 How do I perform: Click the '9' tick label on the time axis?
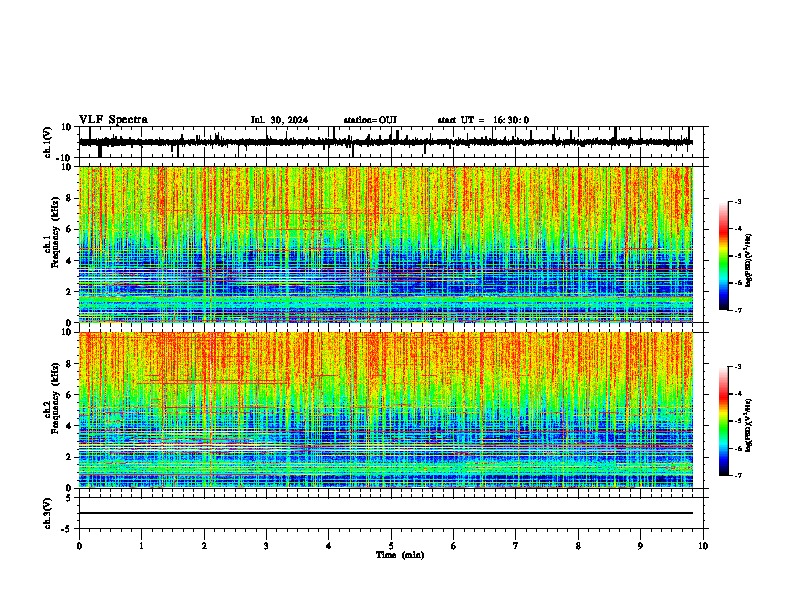(x=640, y=546)
